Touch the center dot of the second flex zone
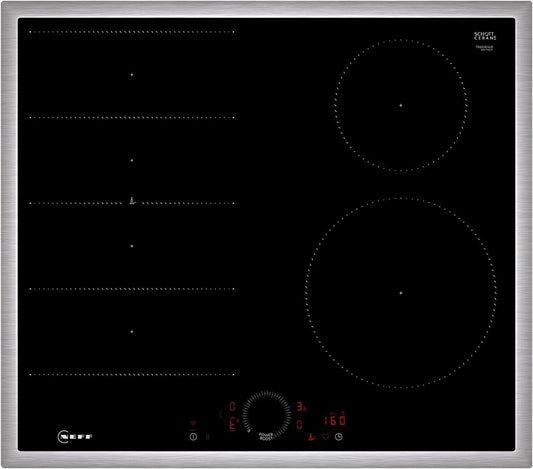 pyautogui.click(x=132, y=160)
